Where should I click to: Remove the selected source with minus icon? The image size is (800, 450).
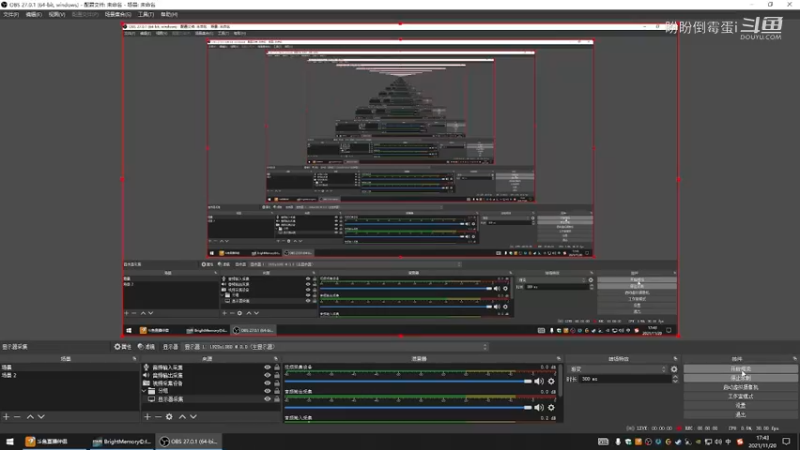pos(158,417)
